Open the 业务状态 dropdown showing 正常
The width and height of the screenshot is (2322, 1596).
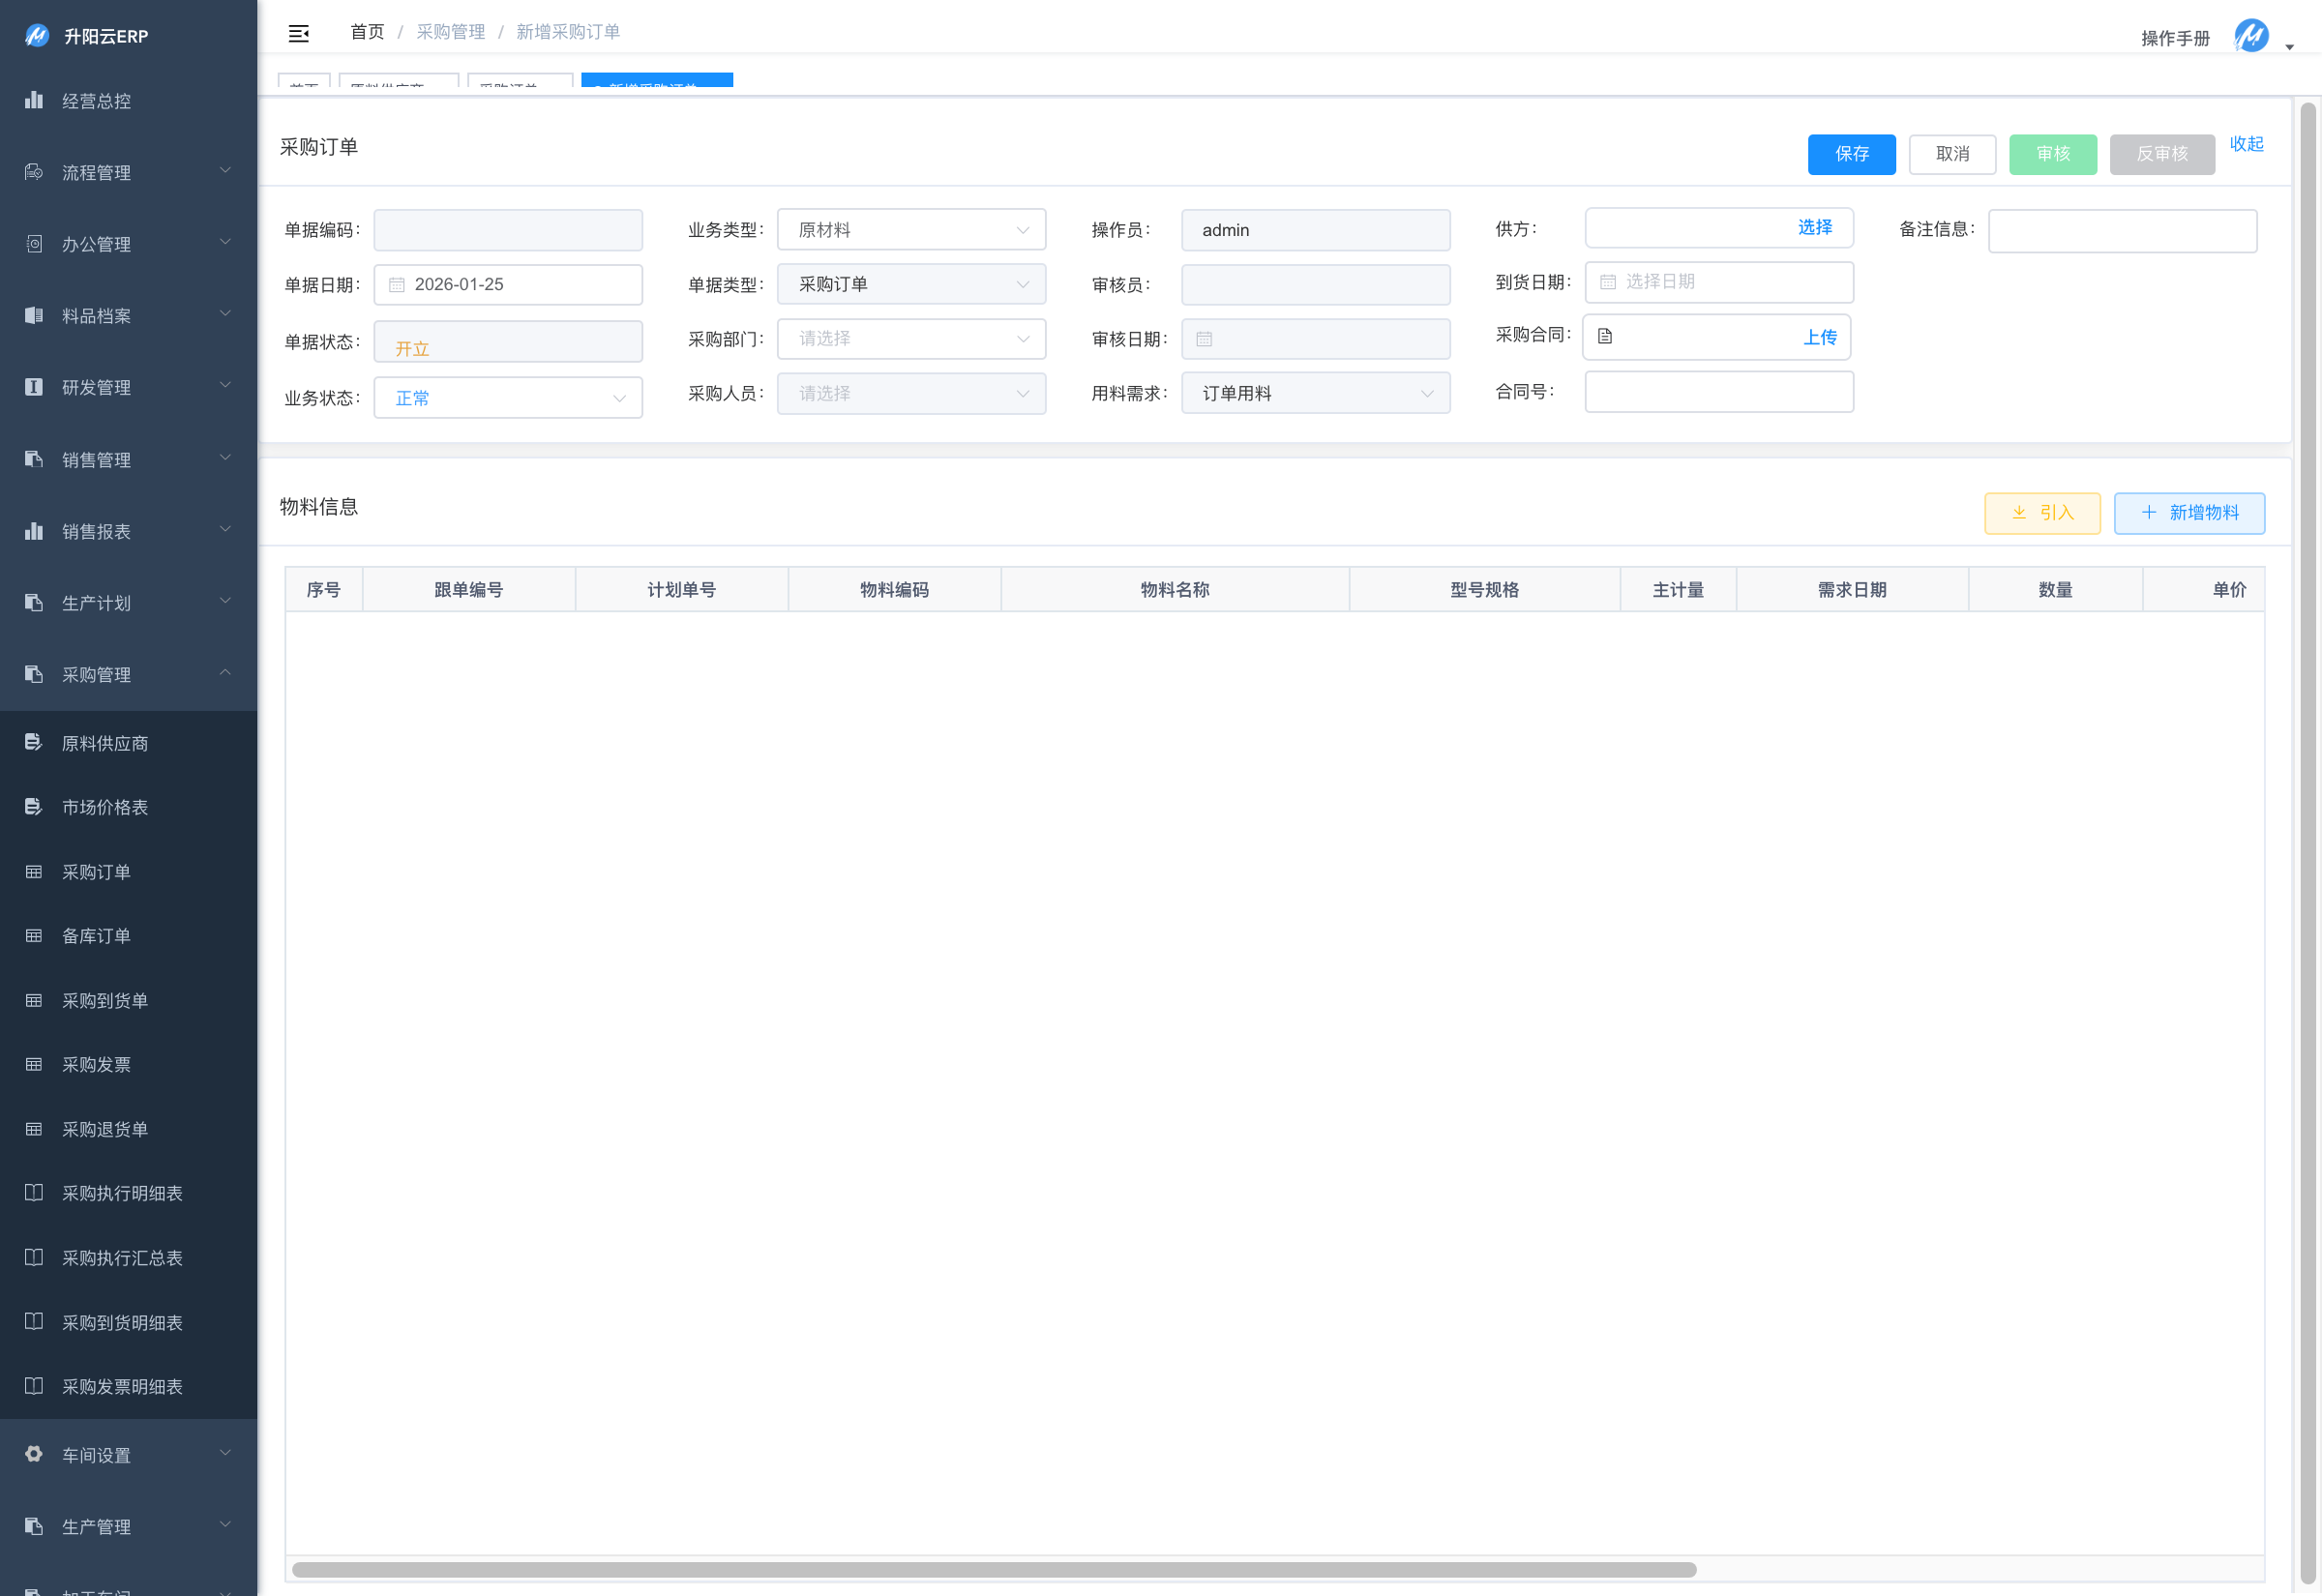tap(508, 398)
